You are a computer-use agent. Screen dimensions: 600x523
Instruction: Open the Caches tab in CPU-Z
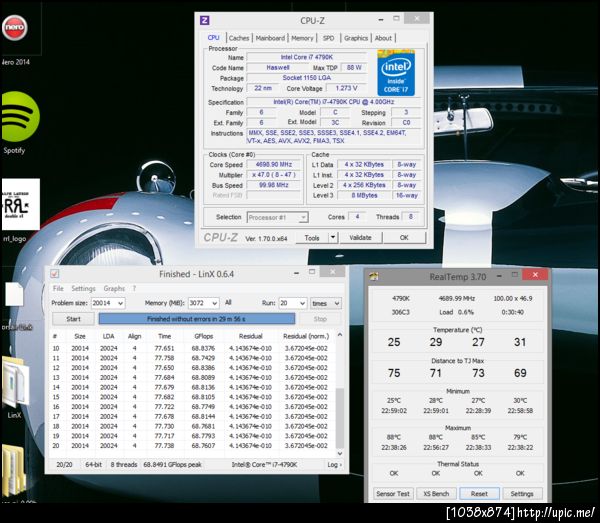(x=239, y=38)
